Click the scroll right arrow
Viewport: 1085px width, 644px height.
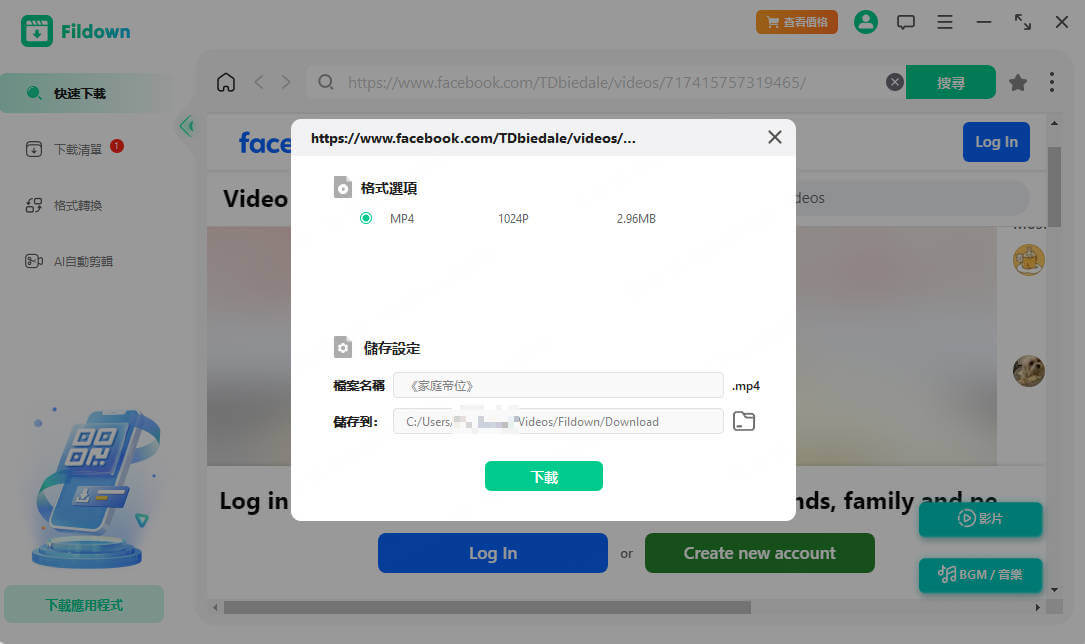[1037, 607]
